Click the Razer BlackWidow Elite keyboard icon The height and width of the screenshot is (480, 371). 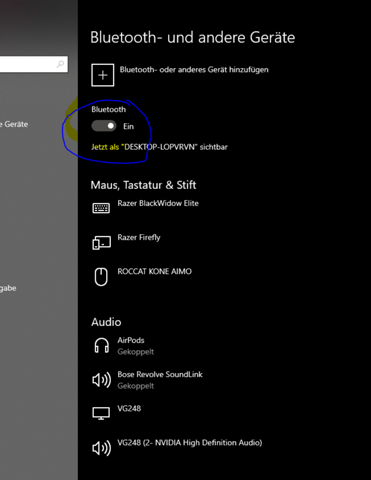(101, 208)
